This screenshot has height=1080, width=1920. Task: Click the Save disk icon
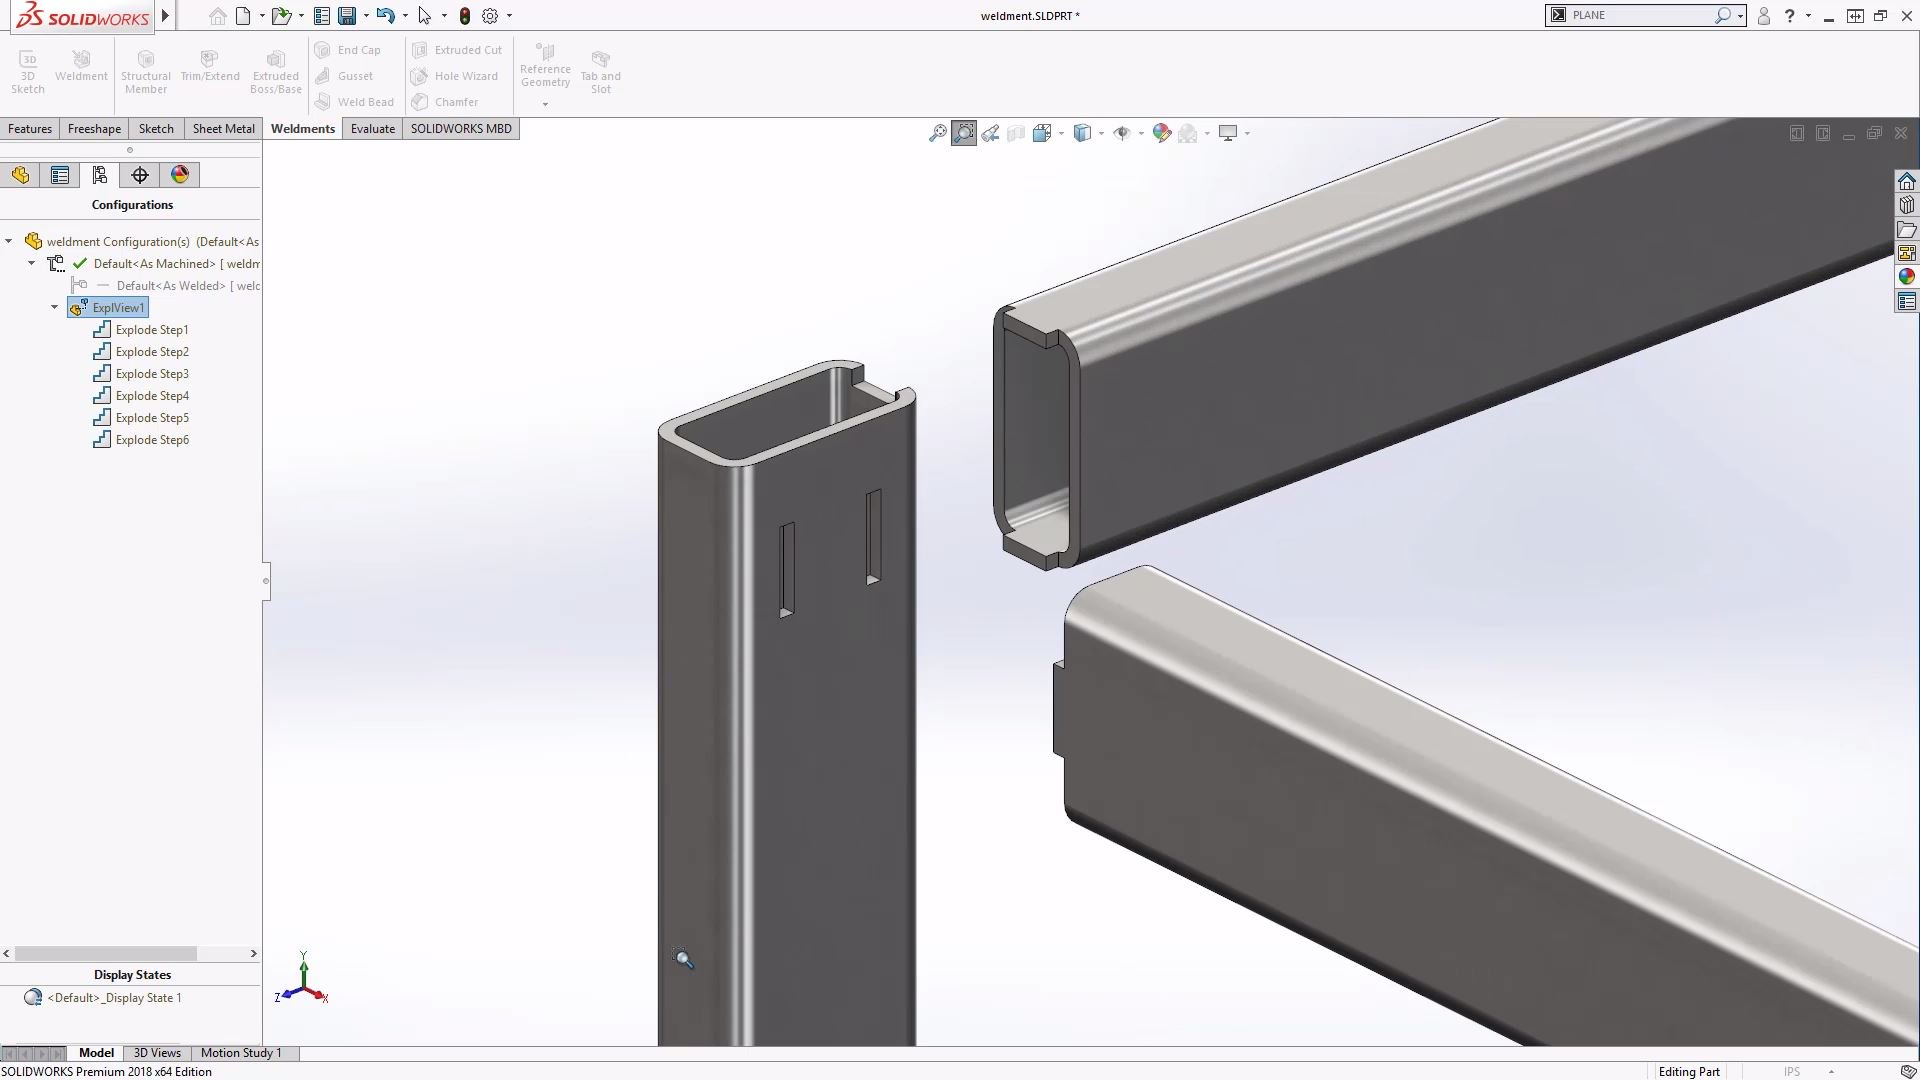[x=347, y=16]
